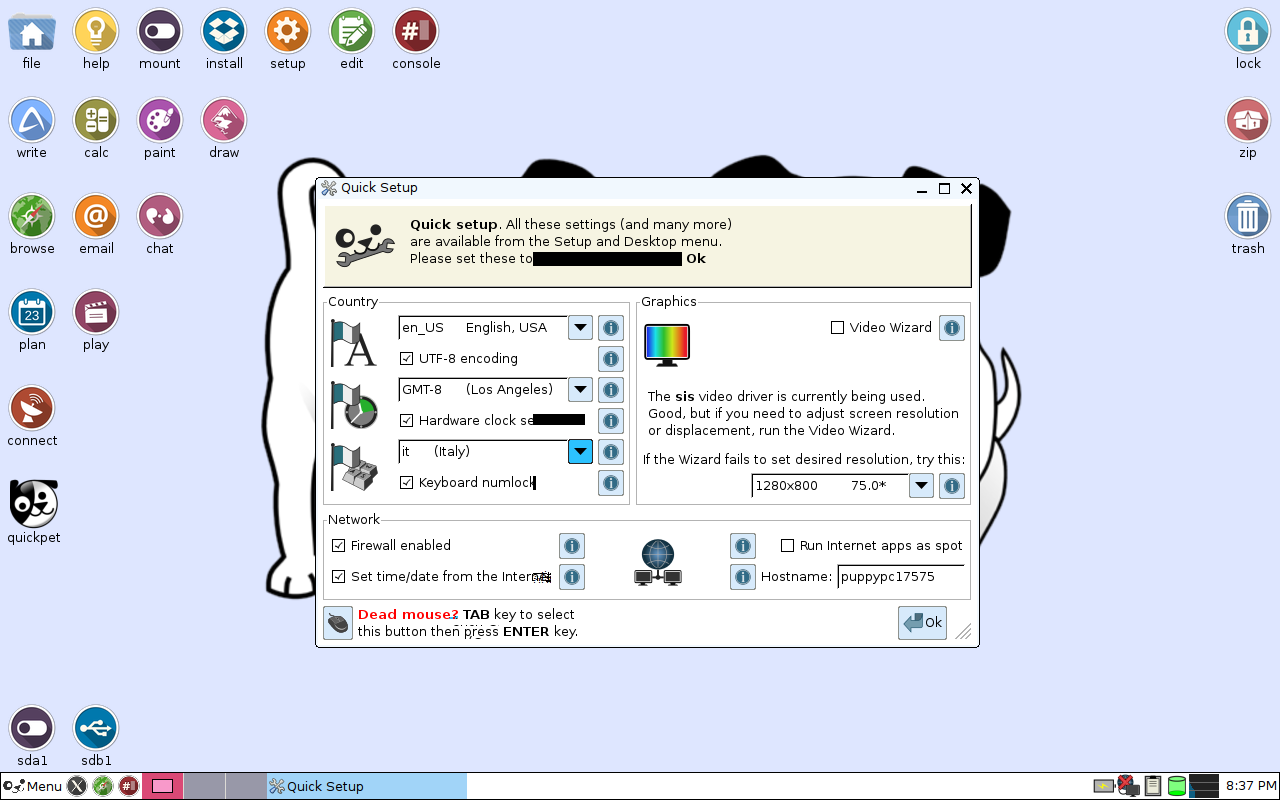Click the lock screen icon
The height and width of the screenshot is (800, 1280).
pyautogui.click(x=1248, y=32)
